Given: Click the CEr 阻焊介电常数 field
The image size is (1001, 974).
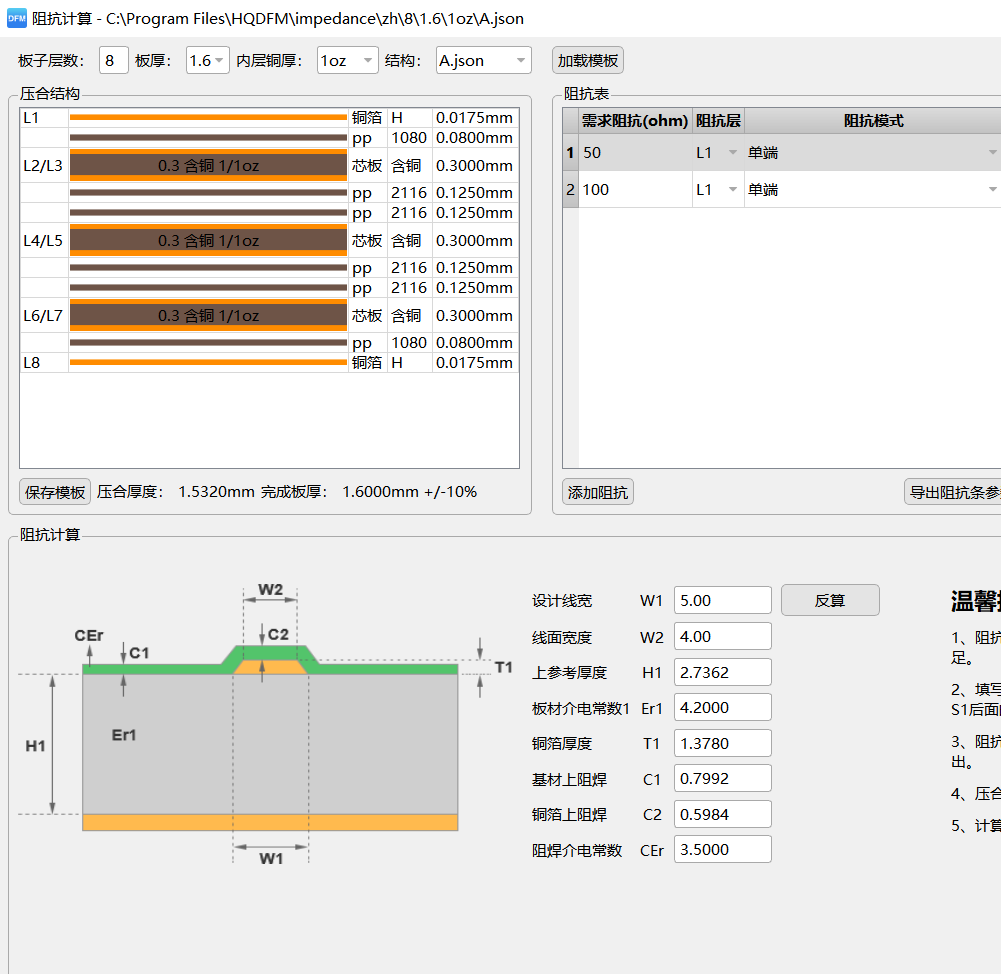Looking at the screenshot, I should pyautogui.click(x=722, y=850).
